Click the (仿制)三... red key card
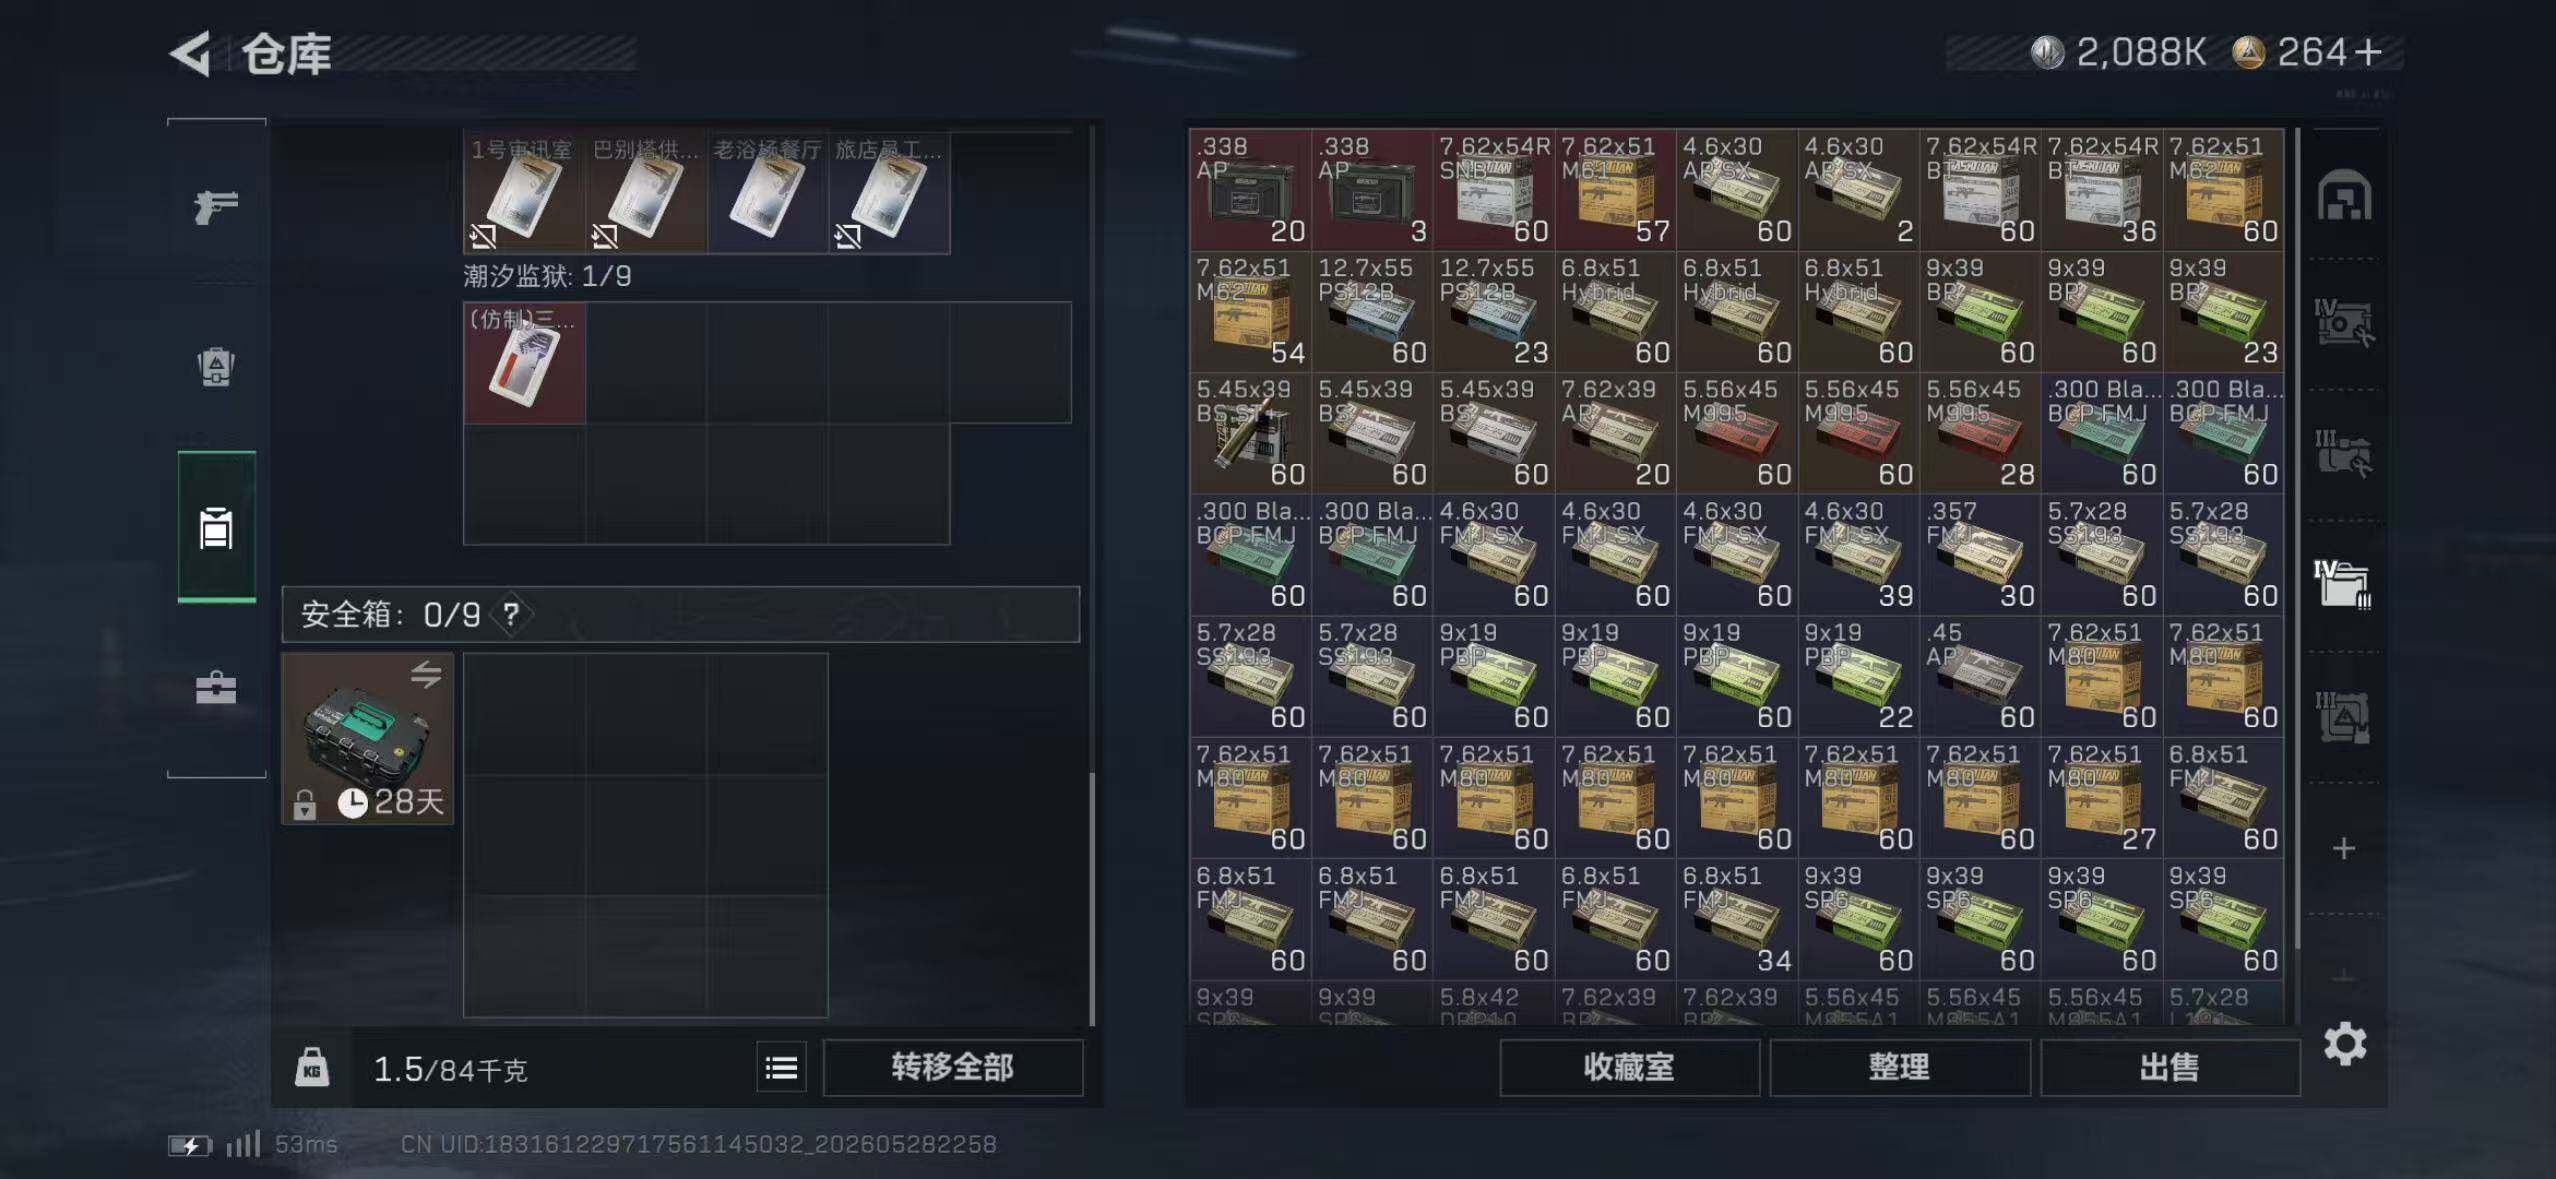Screen dimensions: 2556x1179 tap(524, 363)
